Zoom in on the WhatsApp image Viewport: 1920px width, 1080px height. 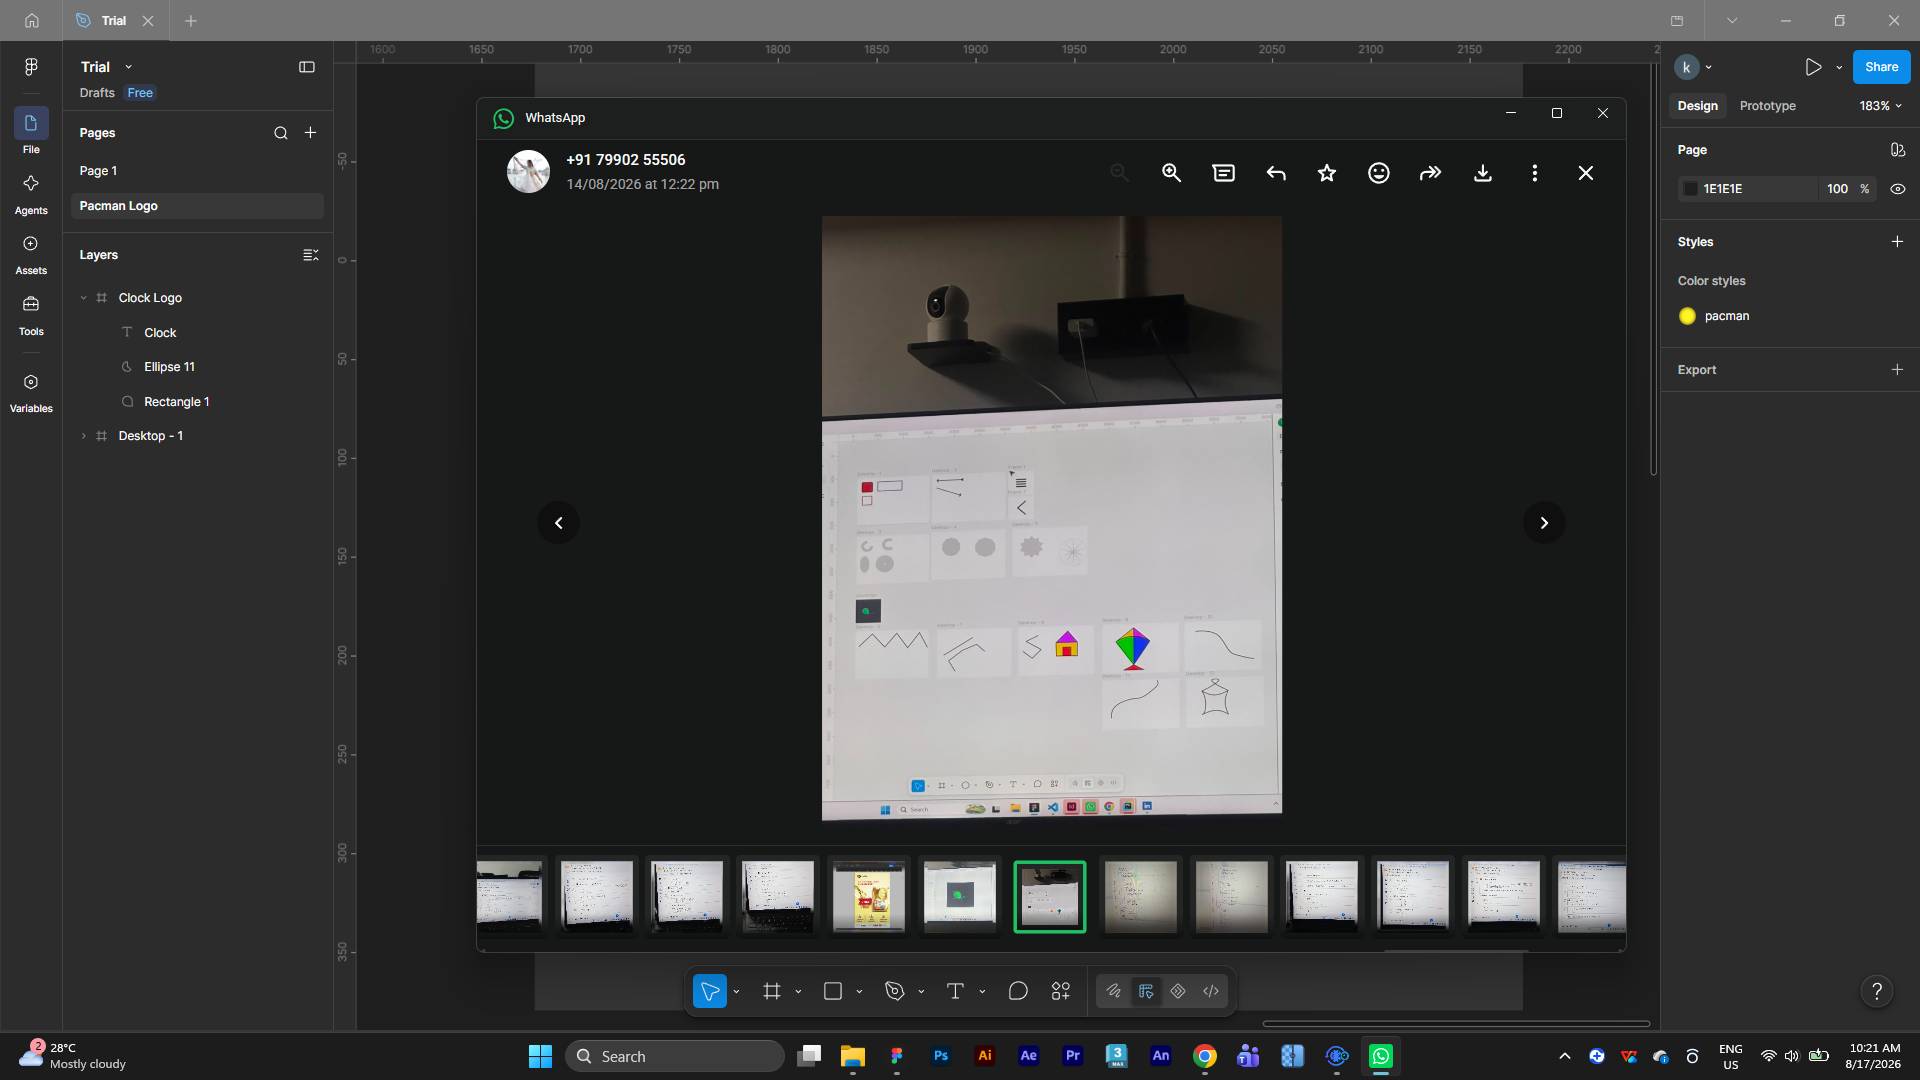1171,173
